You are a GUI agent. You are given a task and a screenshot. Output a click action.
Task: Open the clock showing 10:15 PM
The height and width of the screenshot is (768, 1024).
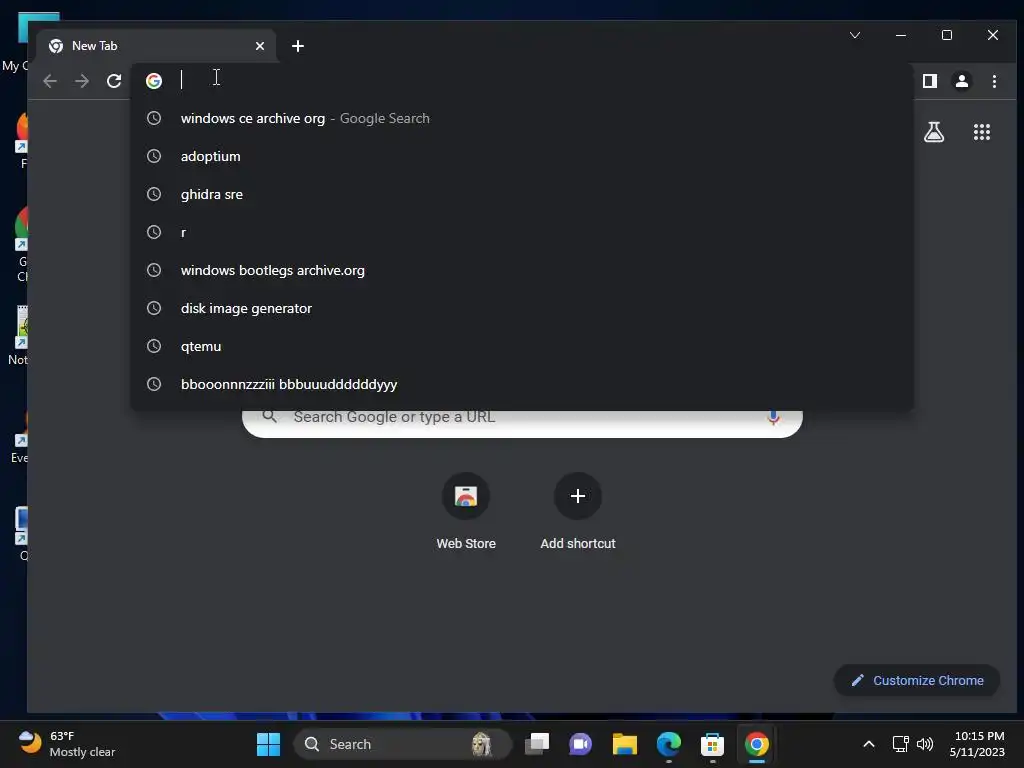(x=977, y=744)
